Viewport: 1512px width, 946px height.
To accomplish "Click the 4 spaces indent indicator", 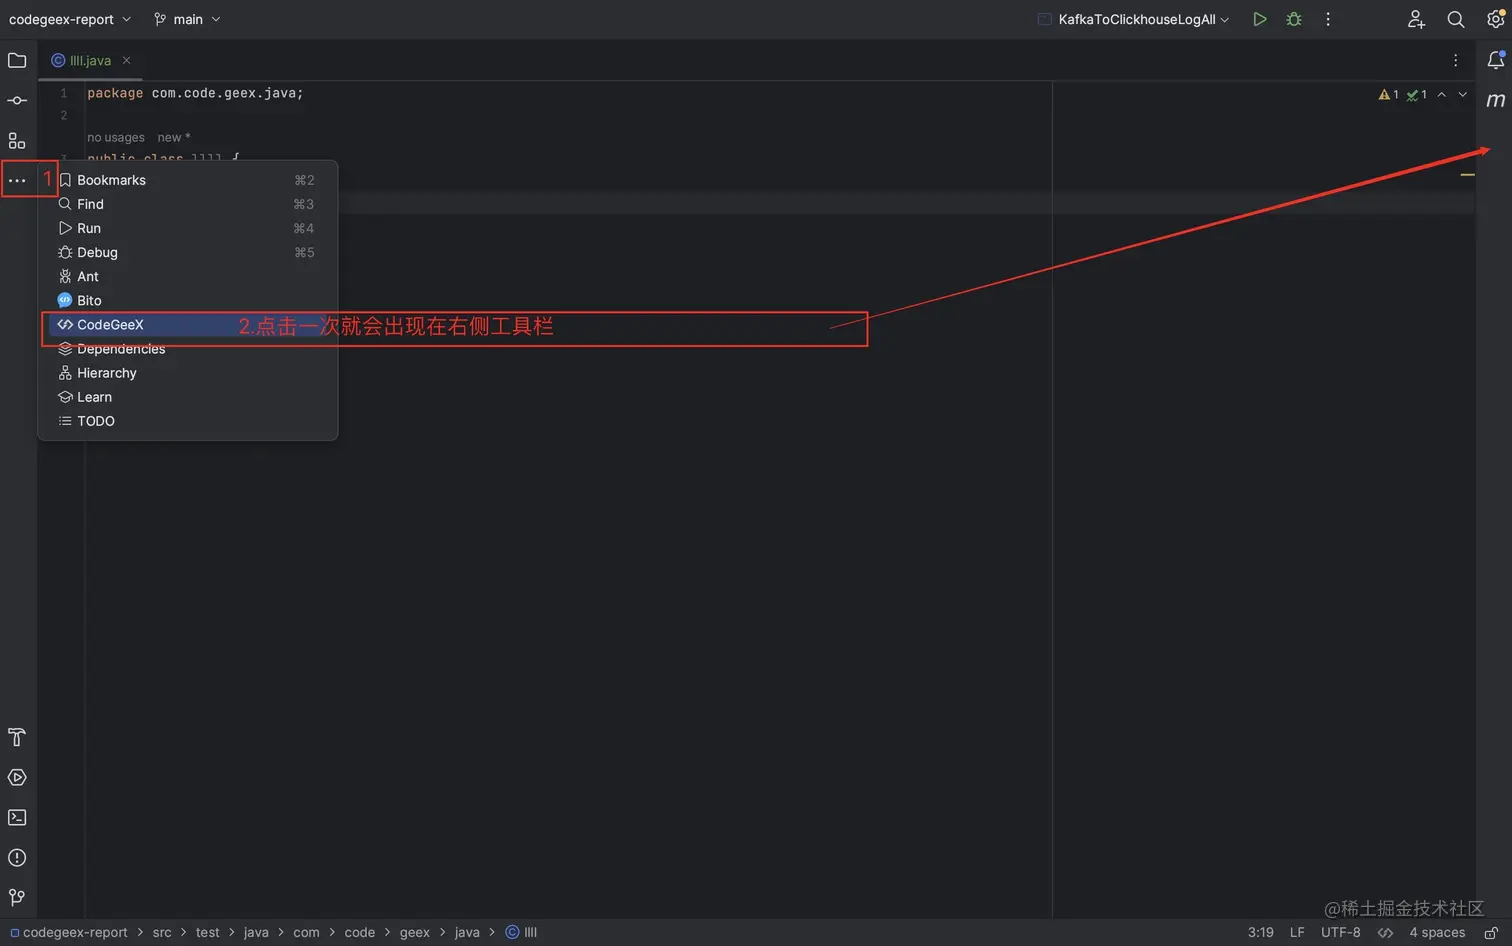I will pyautogui.click(x=1437, y=932).
